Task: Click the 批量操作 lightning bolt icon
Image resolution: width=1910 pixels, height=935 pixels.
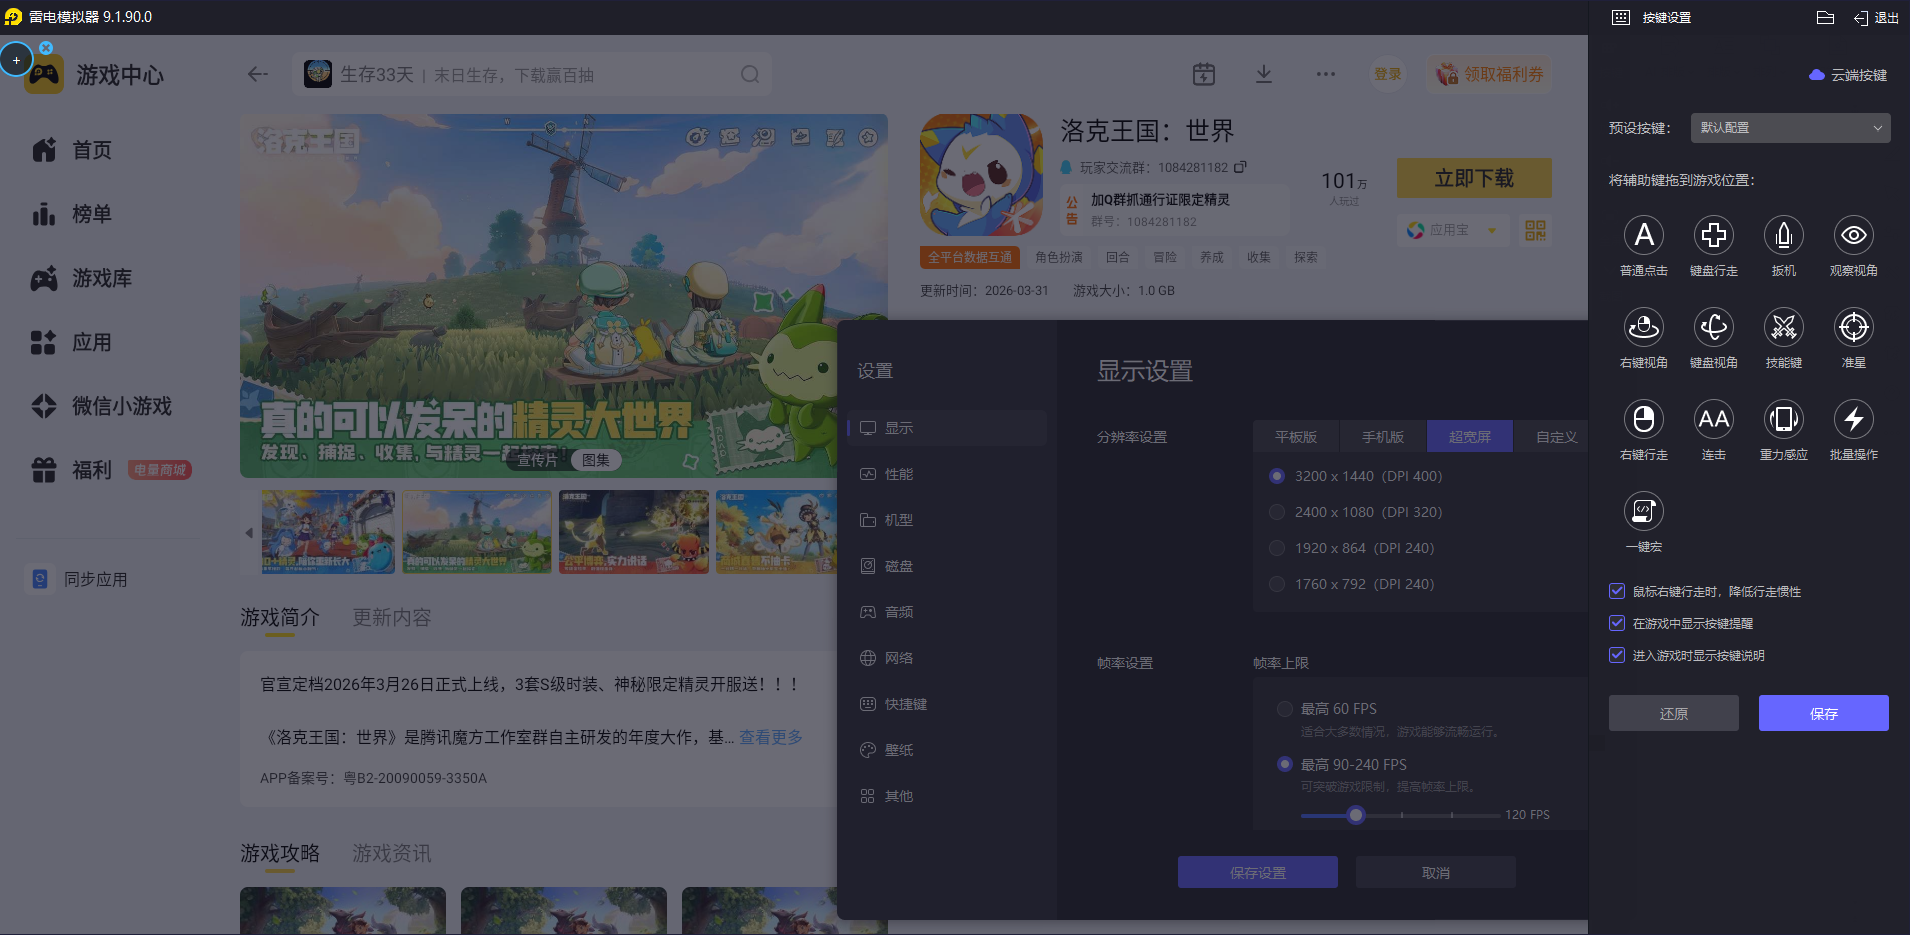Action: (x=1853, y=419)
